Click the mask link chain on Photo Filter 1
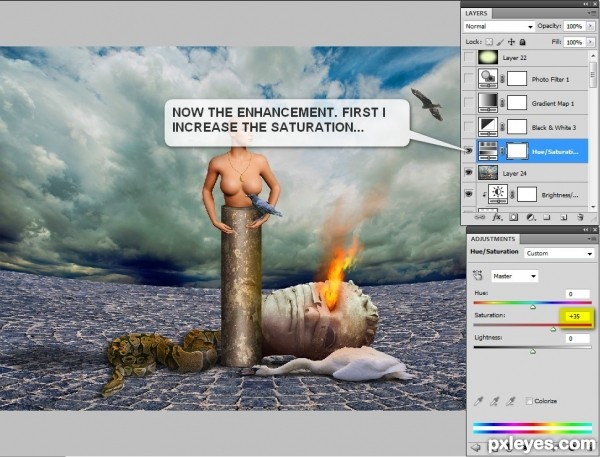This screenshot has width=600, height=457. coord(502,79)
